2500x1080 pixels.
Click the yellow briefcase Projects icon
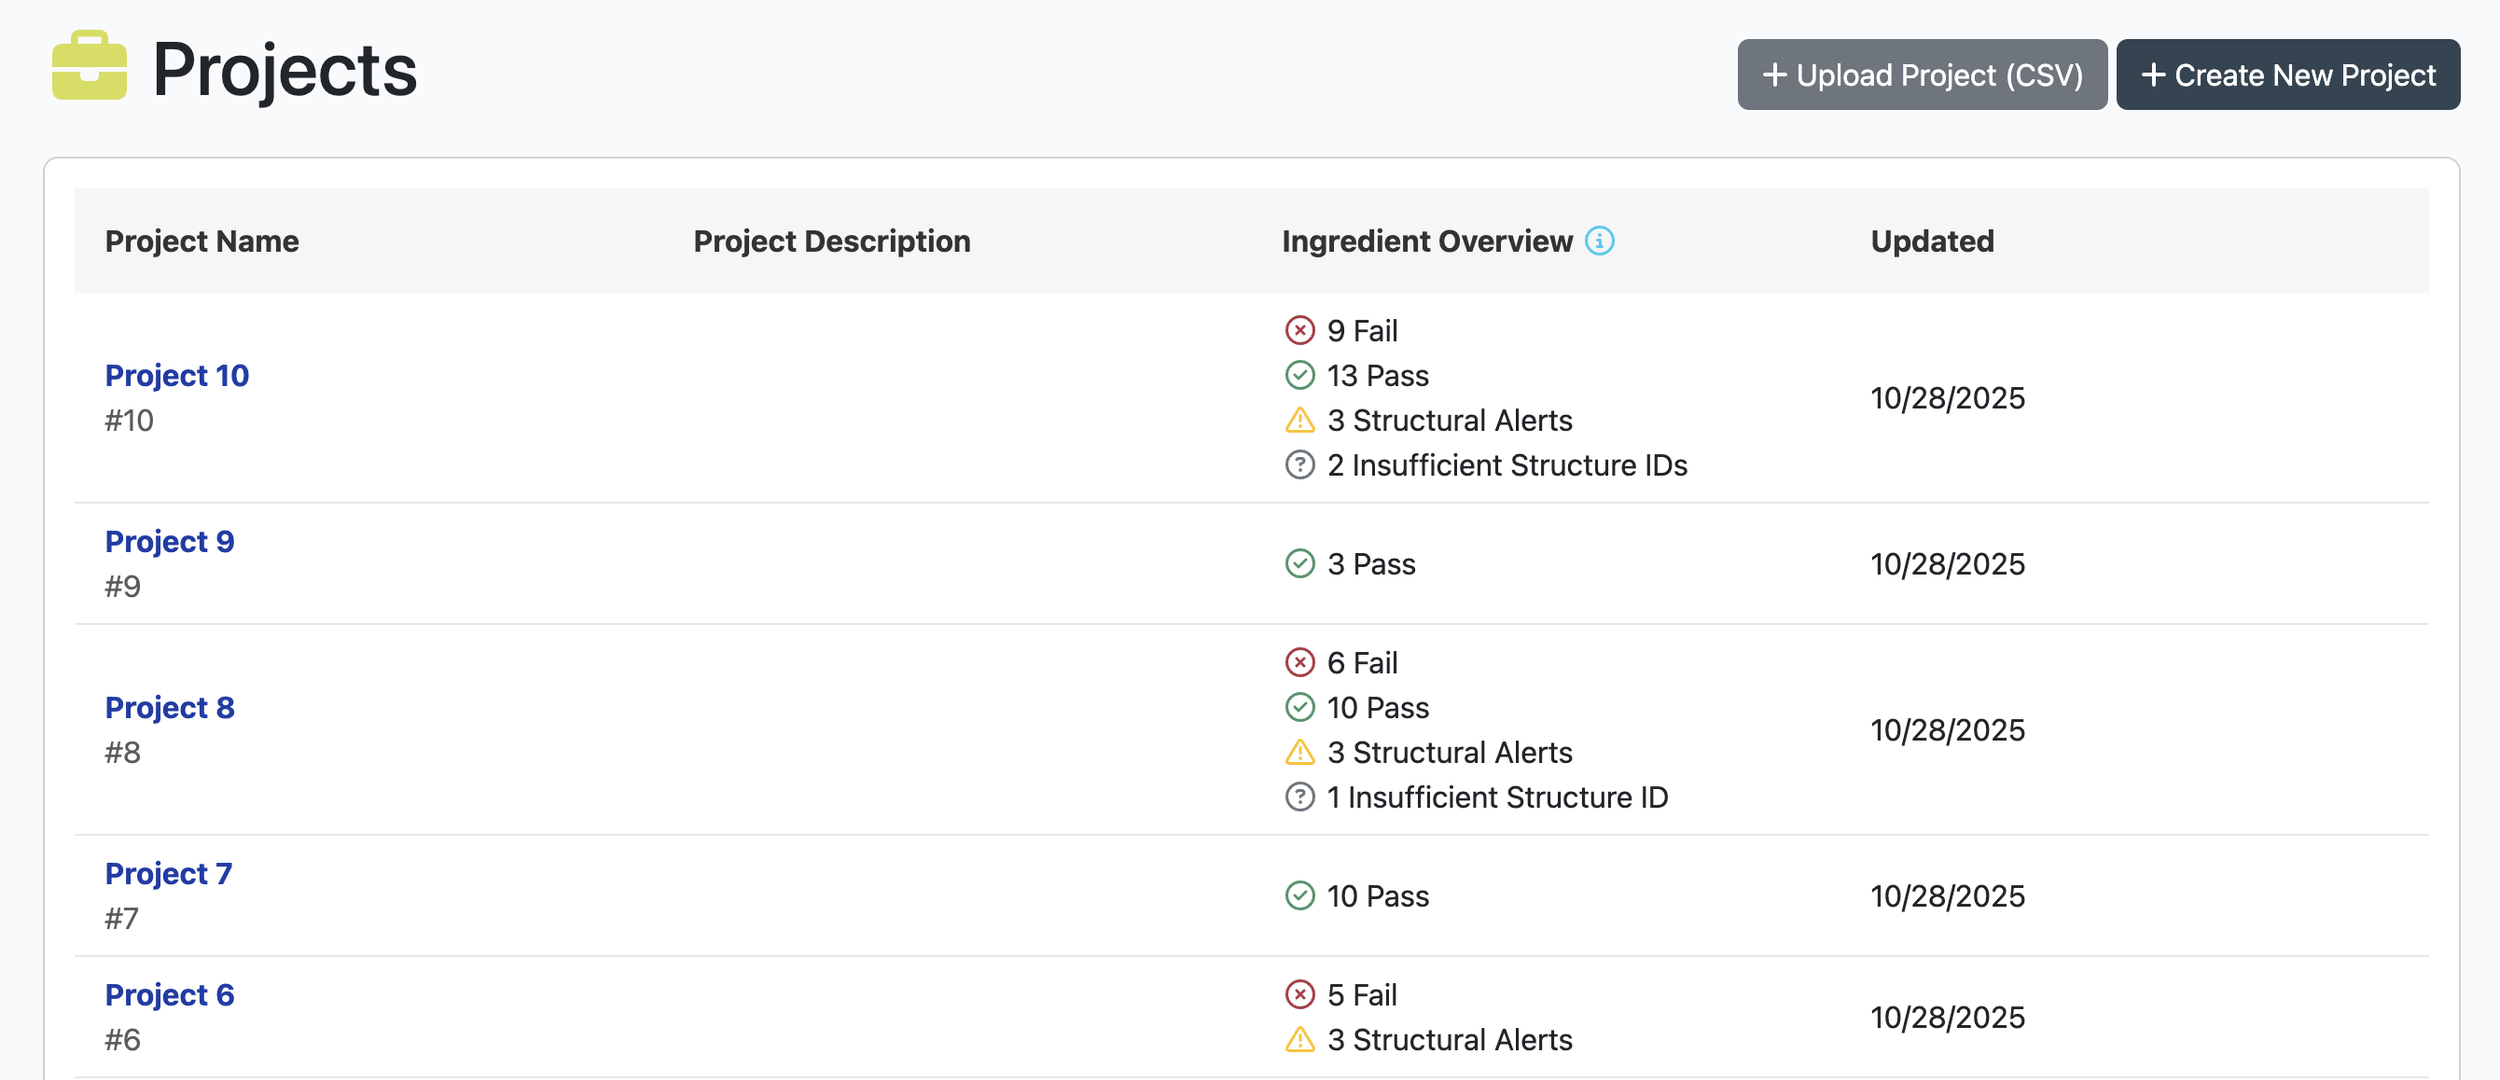point(89,66)
